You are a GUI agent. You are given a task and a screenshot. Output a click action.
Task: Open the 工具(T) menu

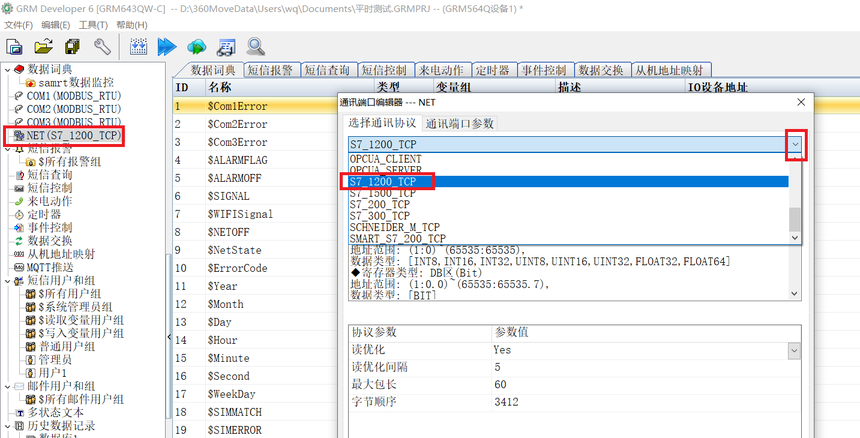(93, 24)
